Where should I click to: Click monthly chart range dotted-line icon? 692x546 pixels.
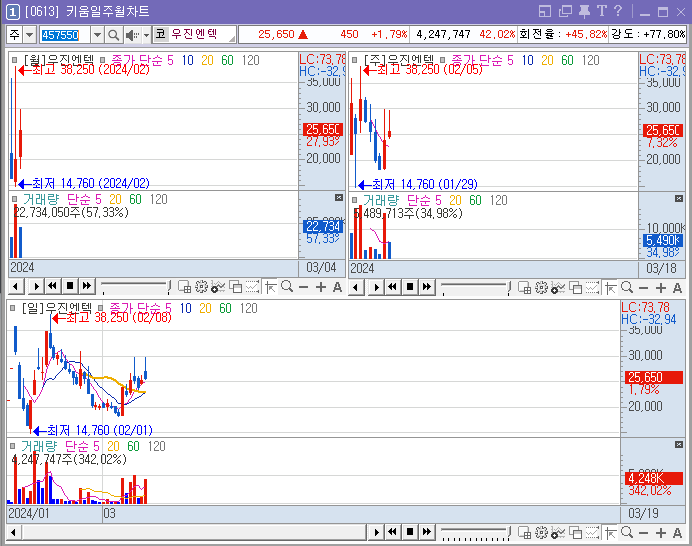click(x=252, y=287)
